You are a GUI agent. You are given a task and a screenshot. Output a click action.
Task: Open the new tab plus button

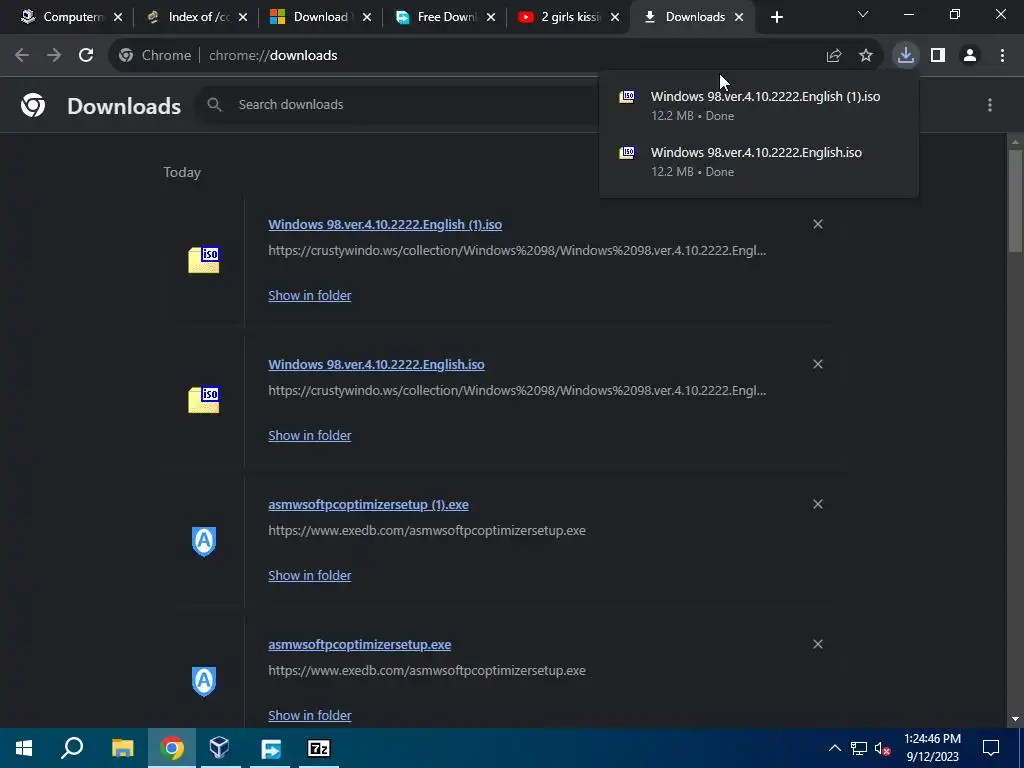tap(776, 17)
